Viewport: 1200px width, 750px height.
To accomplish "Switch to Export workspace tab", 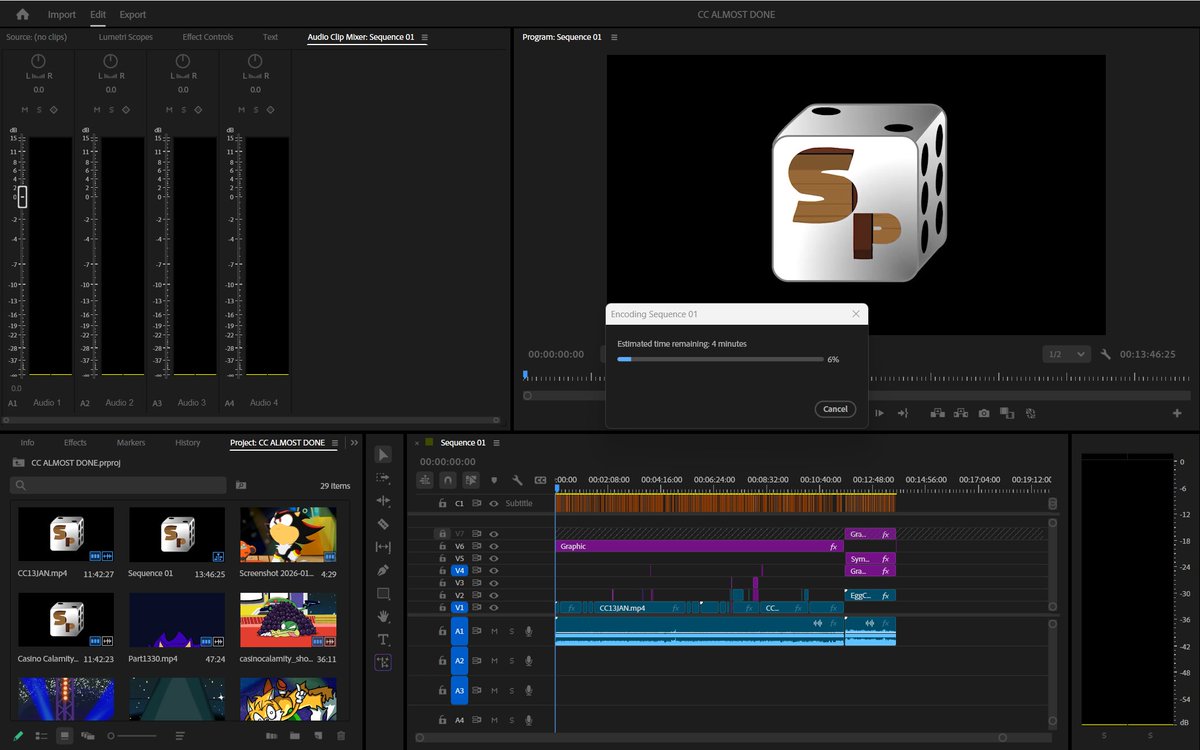I will [x=132, y=15].
